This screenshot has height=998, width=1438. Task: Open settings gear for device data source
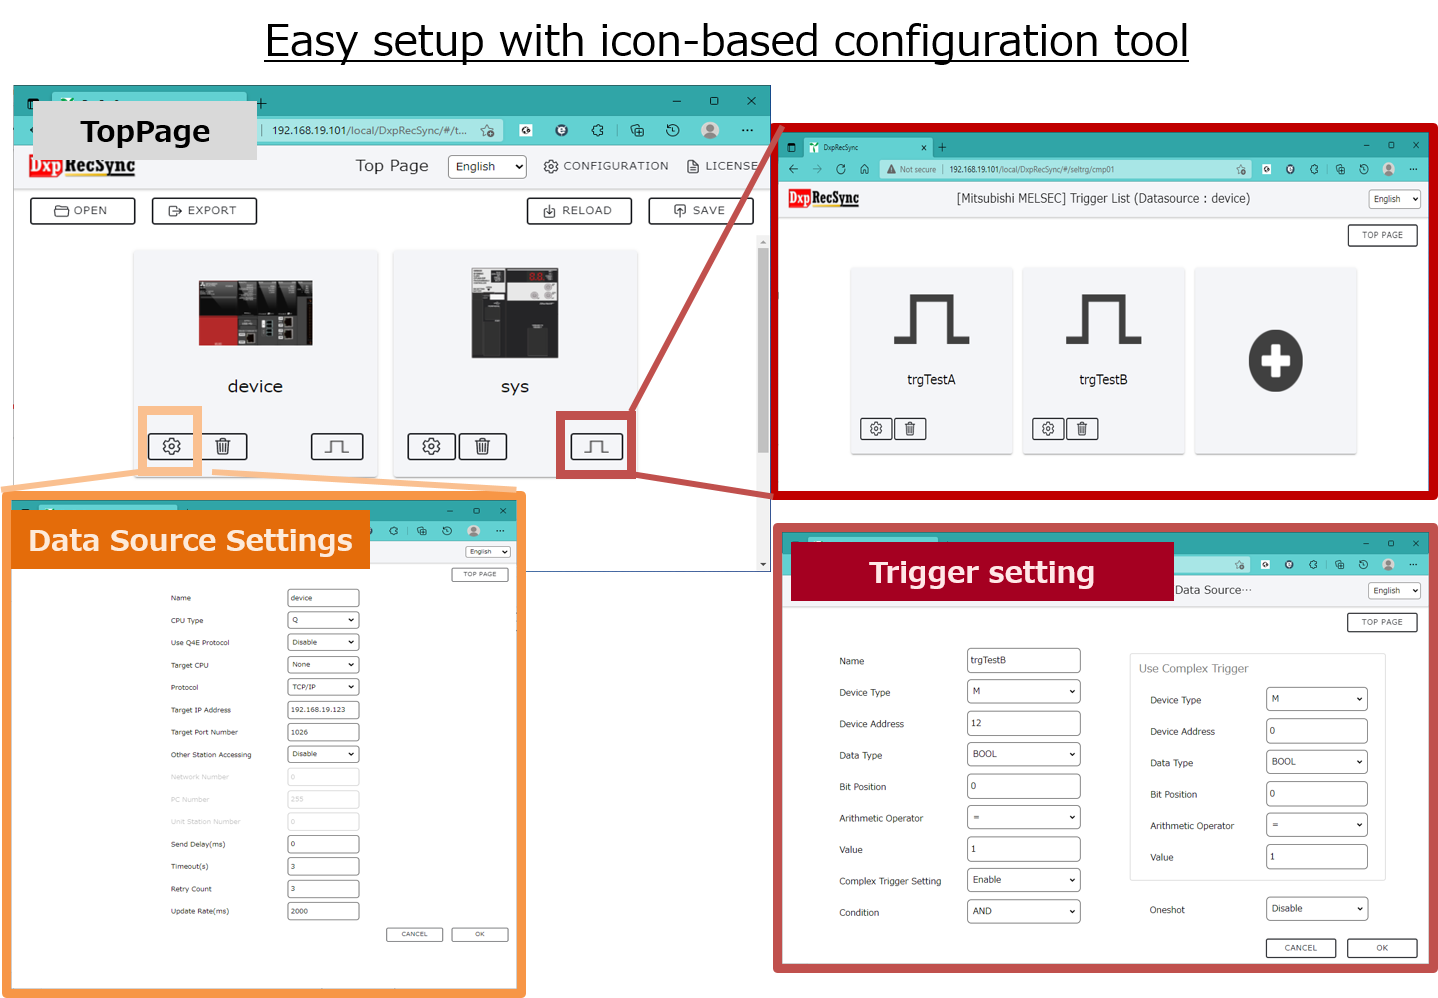(172, 446)
